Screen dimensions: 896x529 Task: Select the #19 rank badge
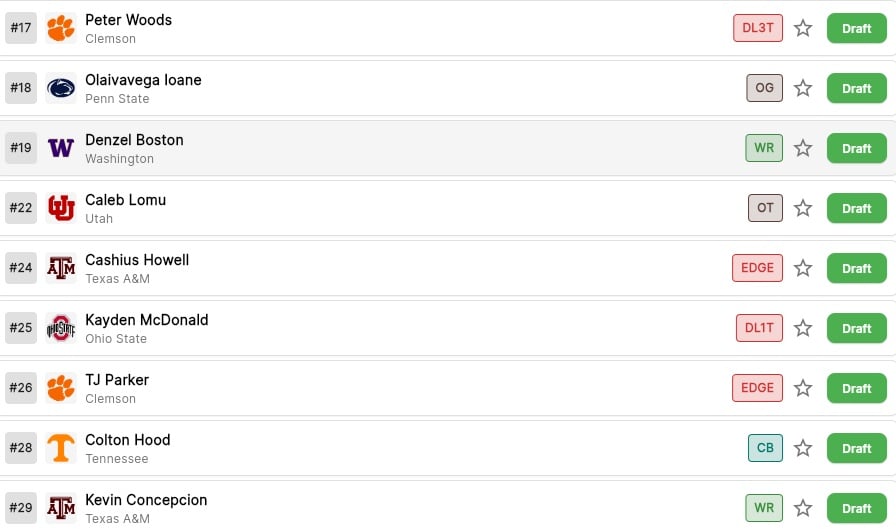tap(21, 148)
